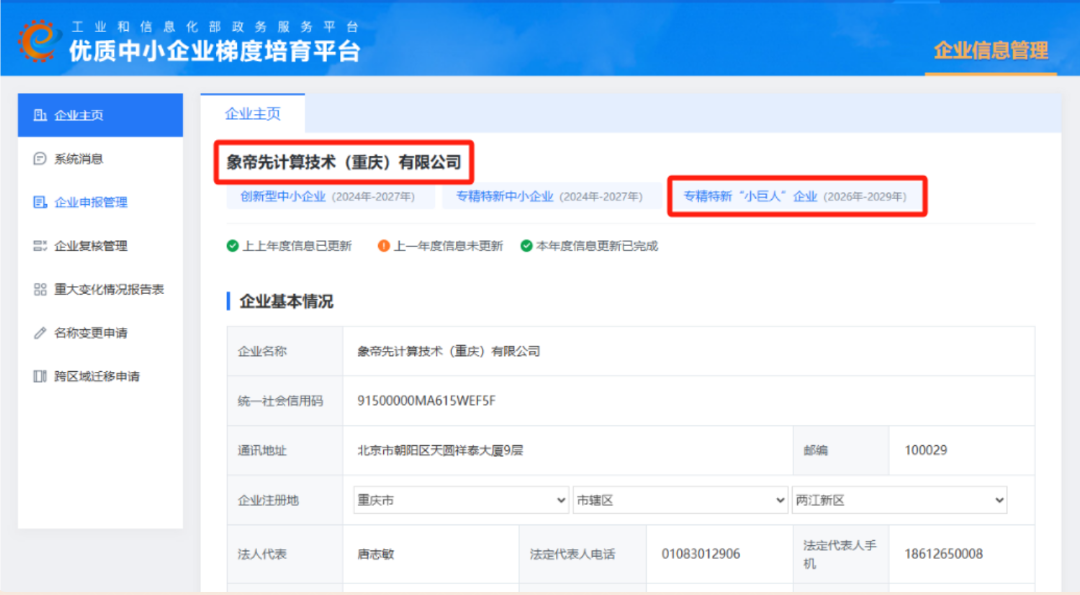The image size is (1080, 595).
Task: Click the 法定代表人电话 label cell
Action: [583, 554]
